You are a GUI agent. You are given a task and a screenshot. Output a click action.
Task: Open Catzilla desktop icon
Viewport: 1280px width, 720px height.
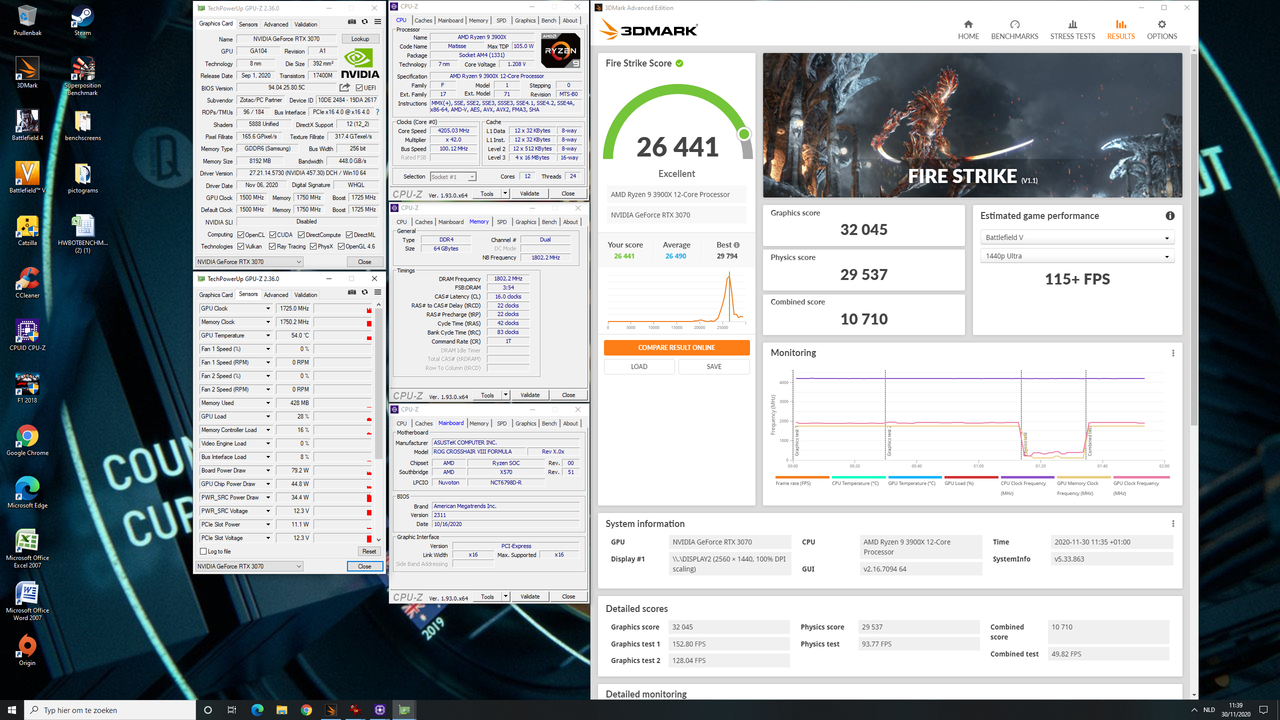(x=27, y=230)
